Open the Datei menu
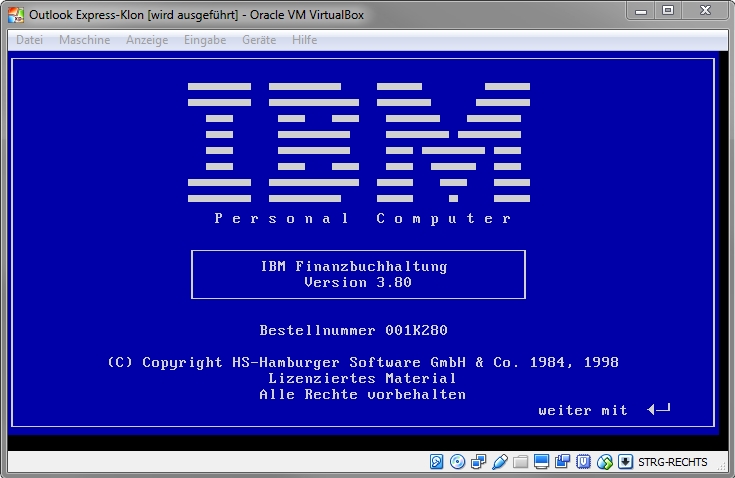The width and height of the screenshot is (735, 478). point(30,40)
